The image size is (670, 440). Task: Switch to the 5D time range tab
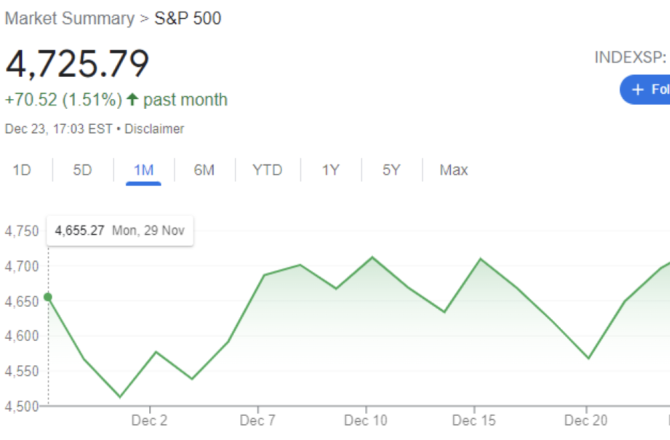coord(82,170)
